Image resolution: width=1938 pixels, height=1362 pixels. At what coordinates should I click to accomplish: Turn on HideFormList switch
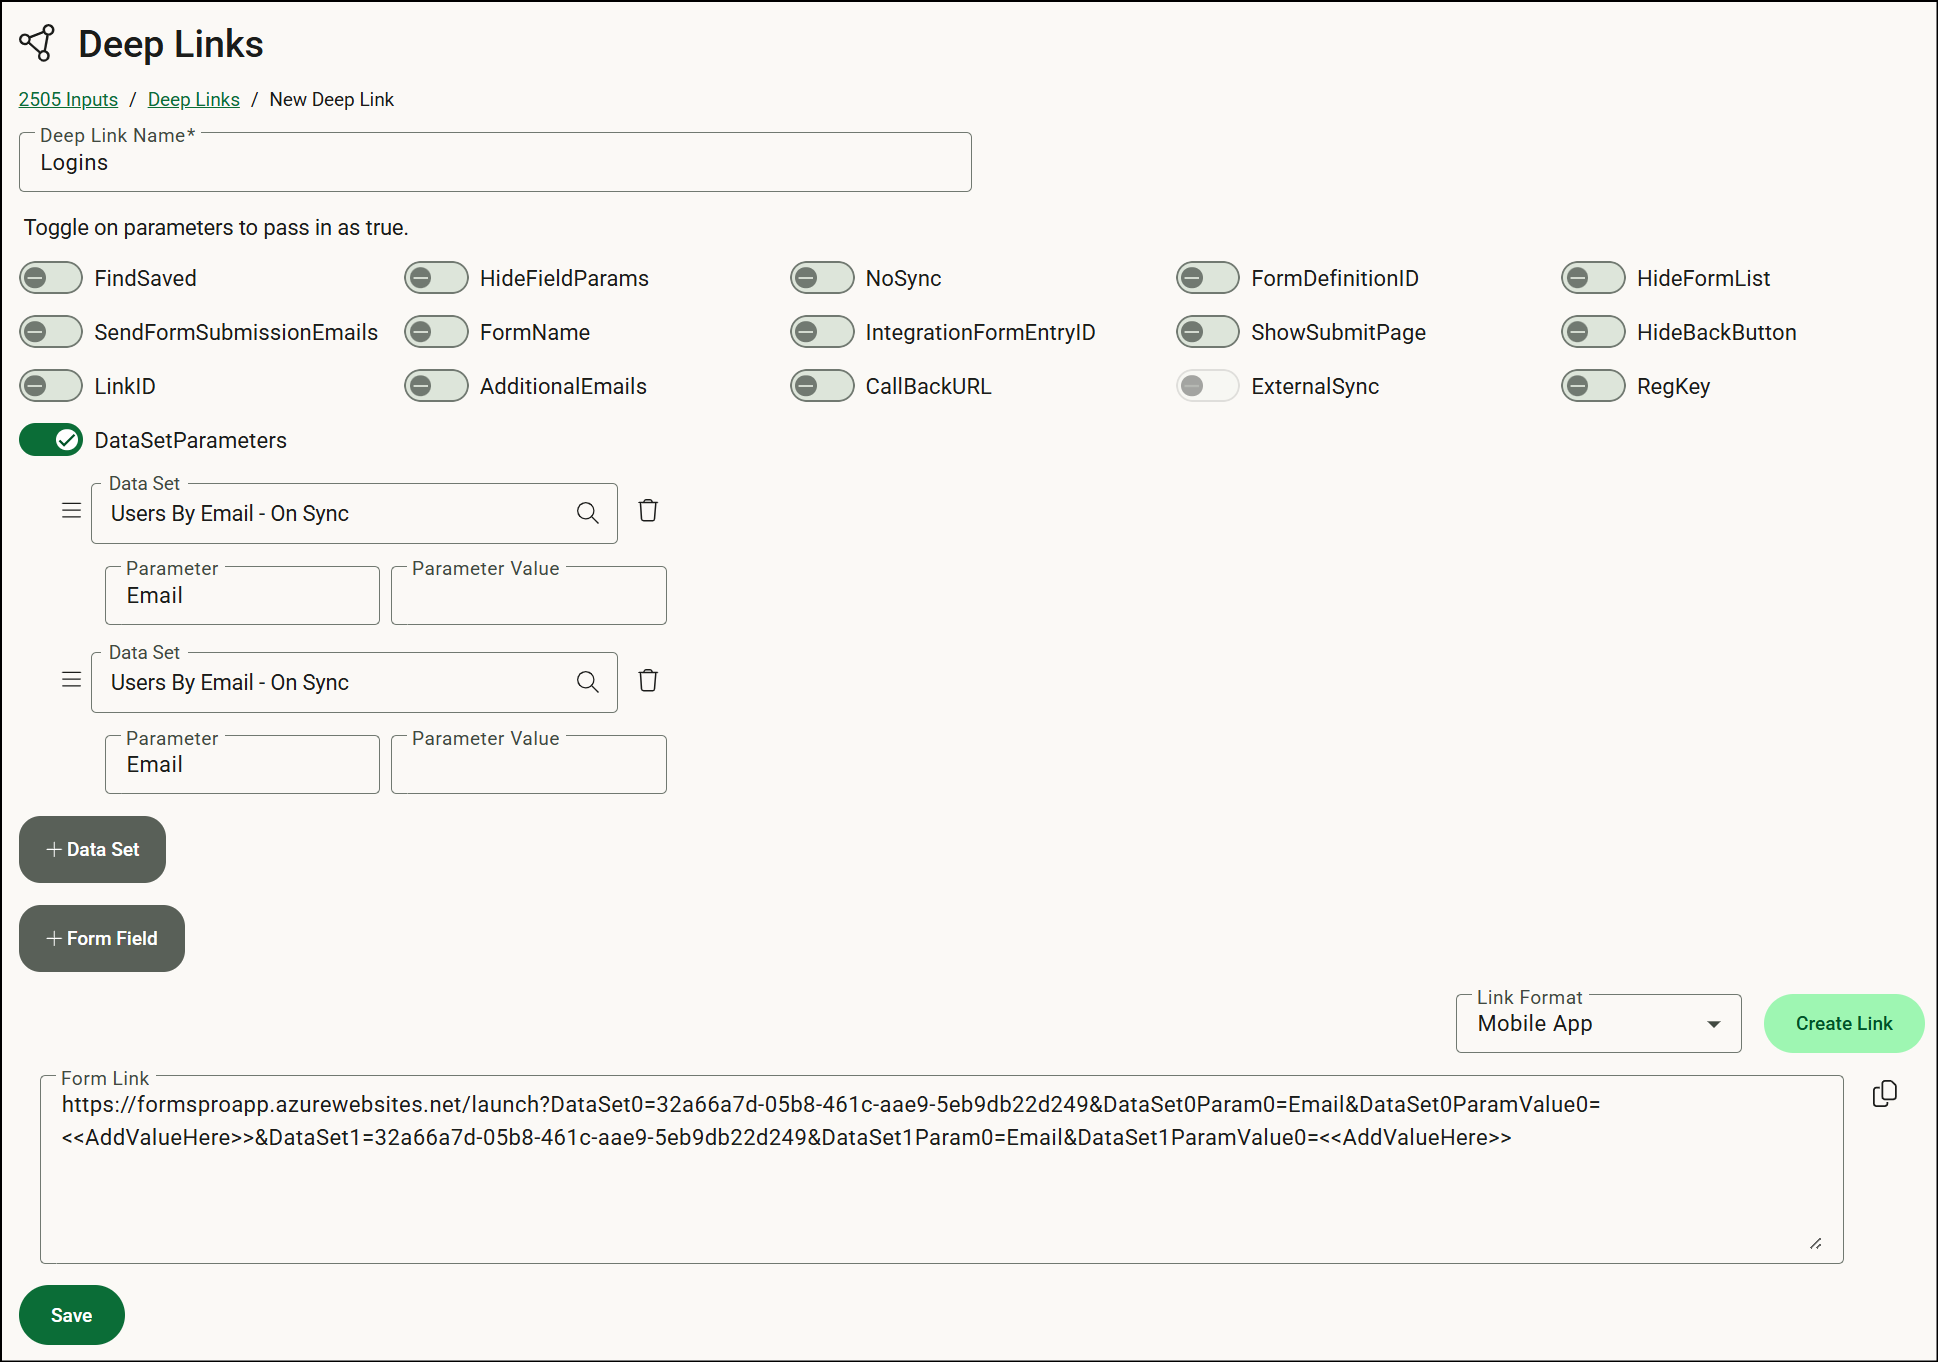tap(1593, 278)
